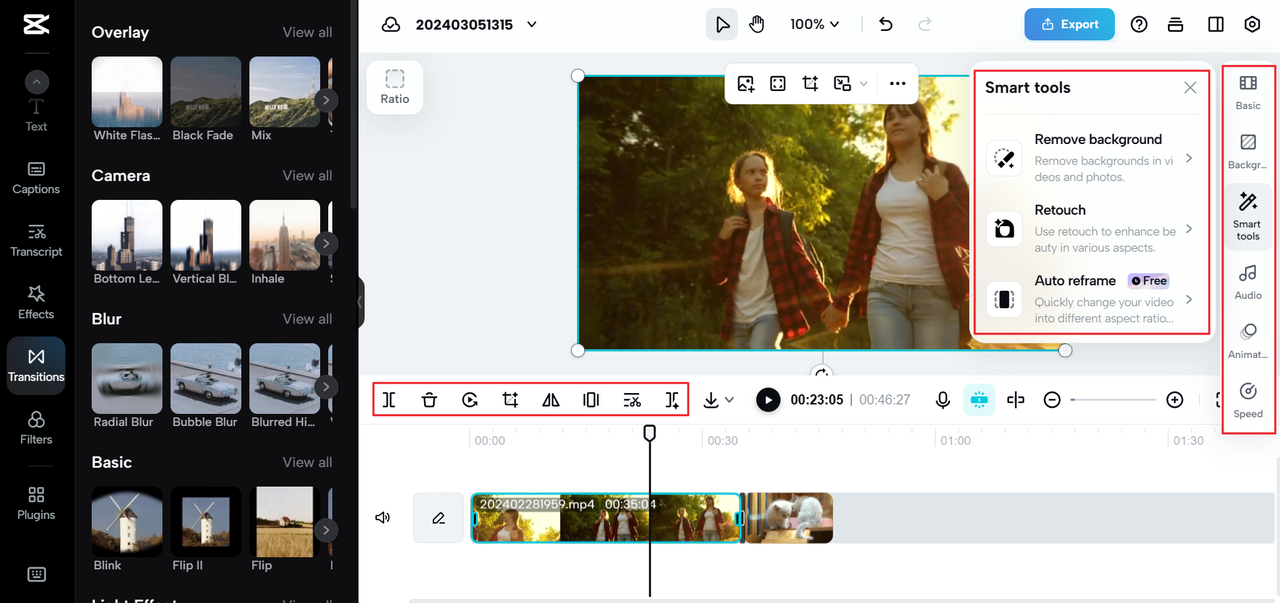The image size is (1280, 603).
Task: Choose the Select pointer tool
Action: coord(722,24)
